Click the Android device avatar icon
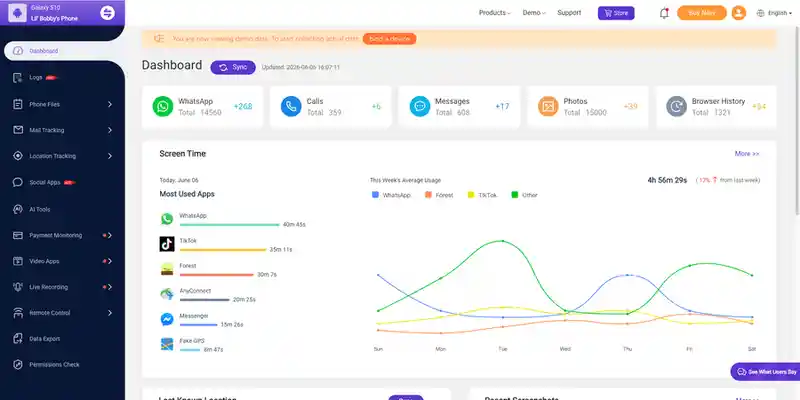800x400 pixels. click(x=17, y=13)
